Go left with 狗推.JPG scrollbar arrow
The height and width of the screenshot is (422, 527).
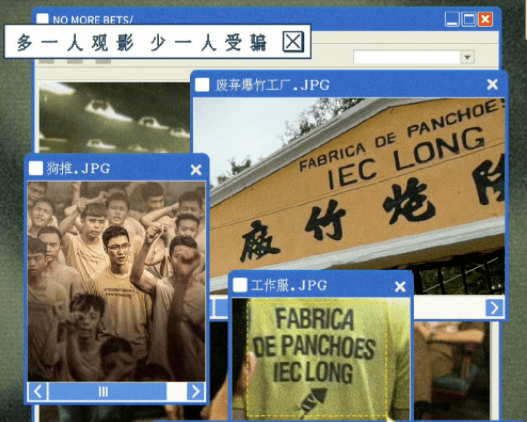38,391
